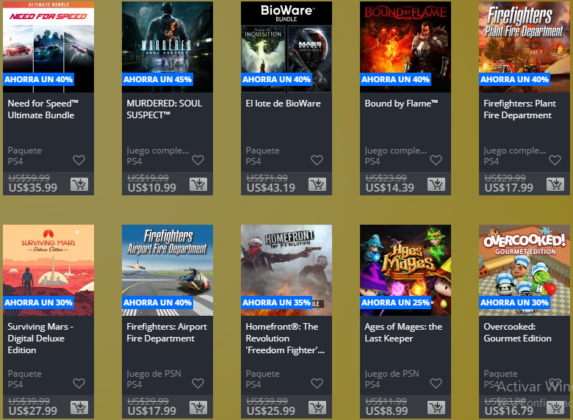Add Homefront: The Revolution to cart

(x=317, y=408)
